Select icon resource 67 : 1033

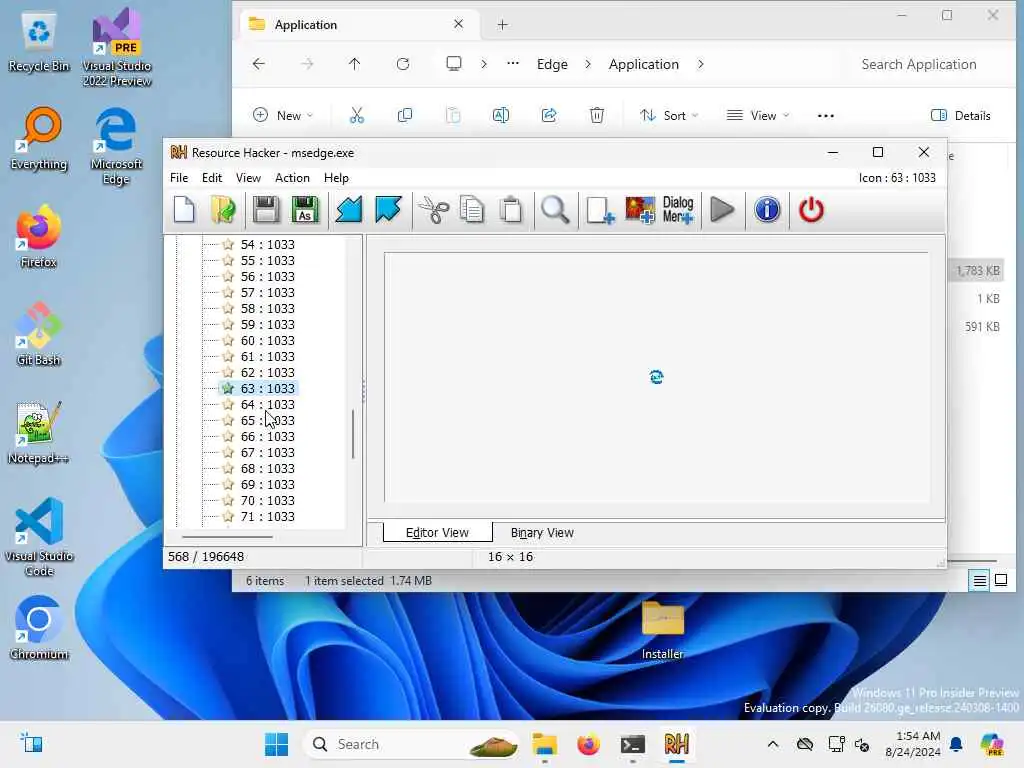click(x=267, y=453)
